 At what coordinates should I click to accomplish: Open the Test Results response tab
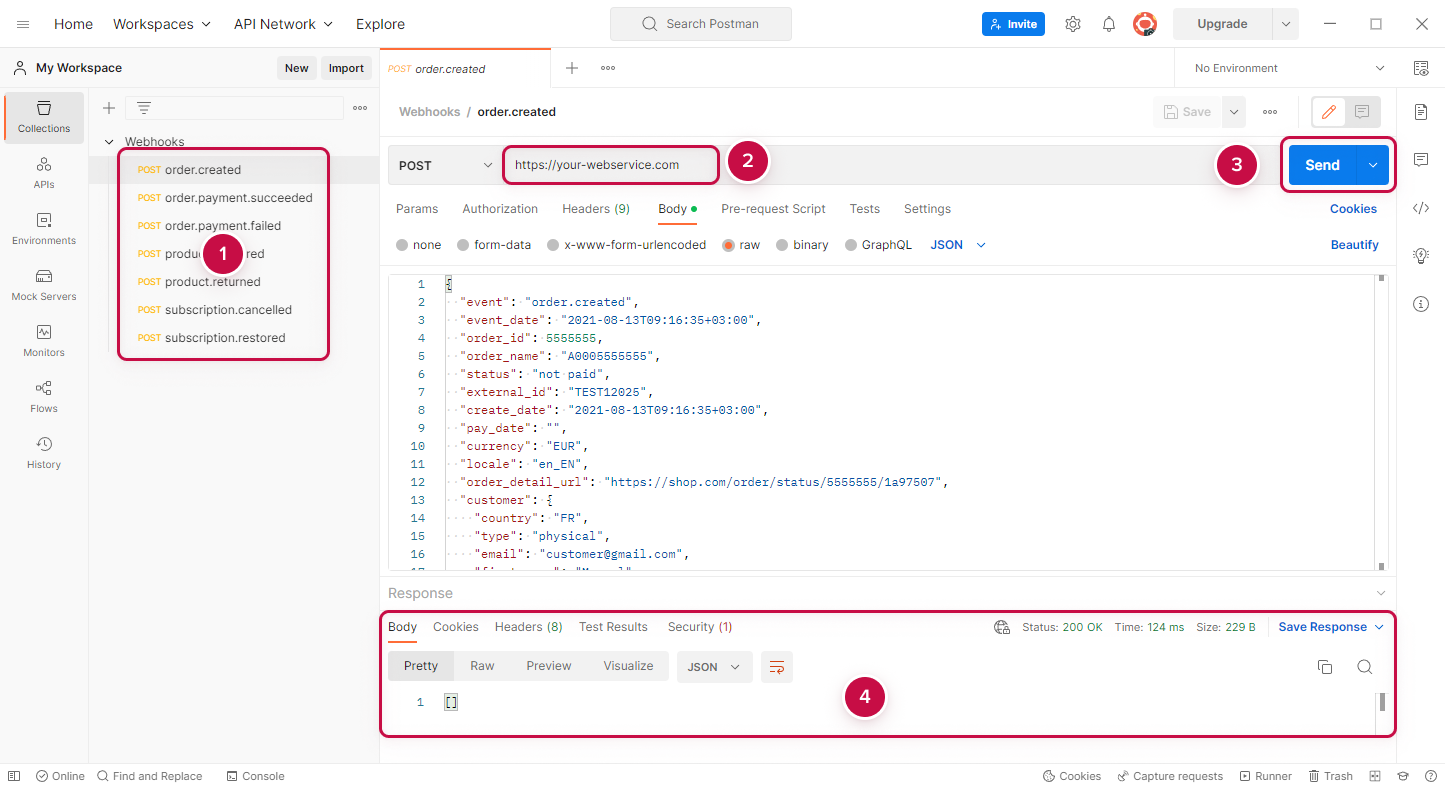click(613, 627)
